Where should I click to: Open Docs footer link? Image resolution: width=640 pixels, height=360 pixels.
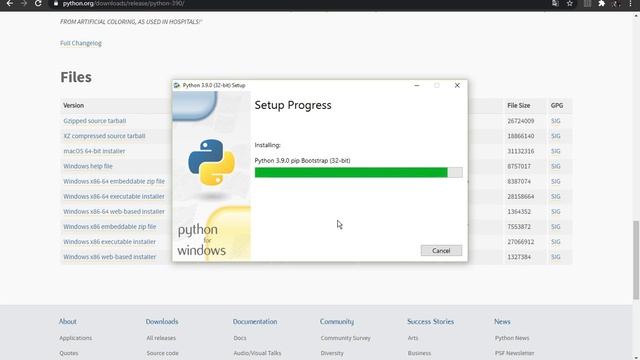click(x=240, y=338)
